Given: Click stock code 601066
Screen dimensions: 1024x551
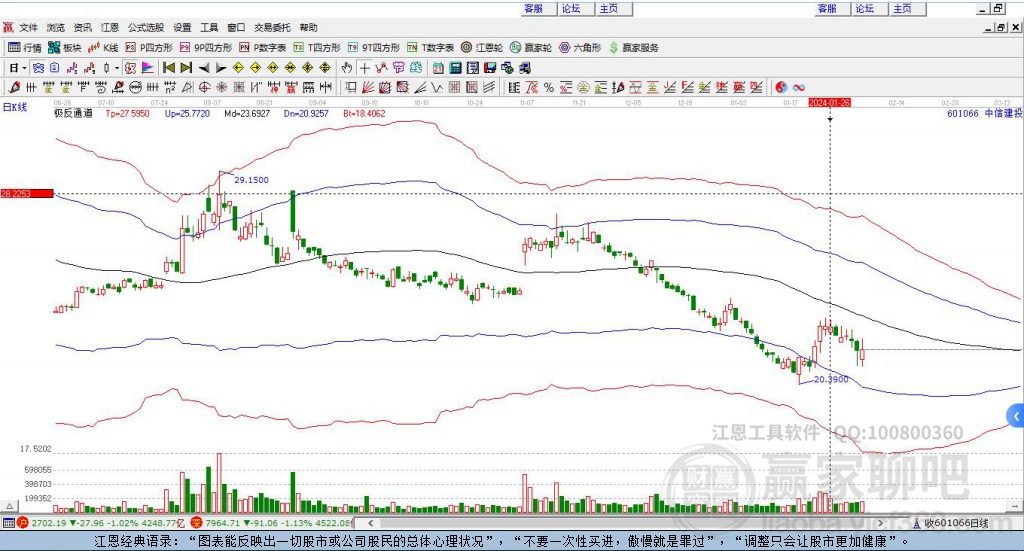Looking at the screenshot, I should coord(963,114).
